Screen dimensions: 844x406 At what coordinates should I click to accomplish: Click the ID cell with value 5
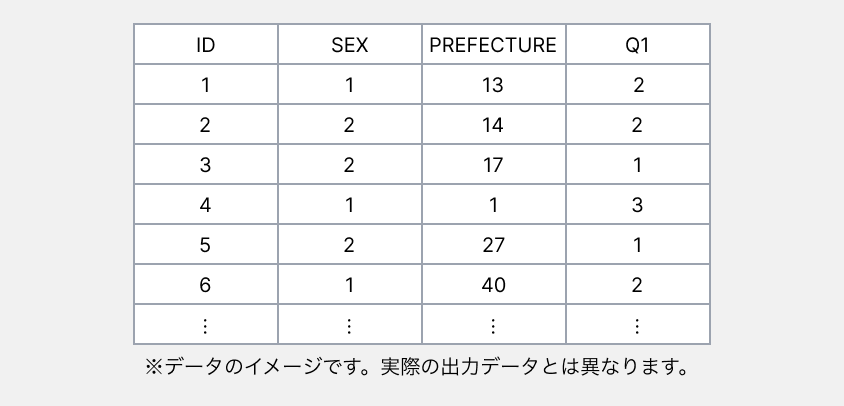(206, 245)
